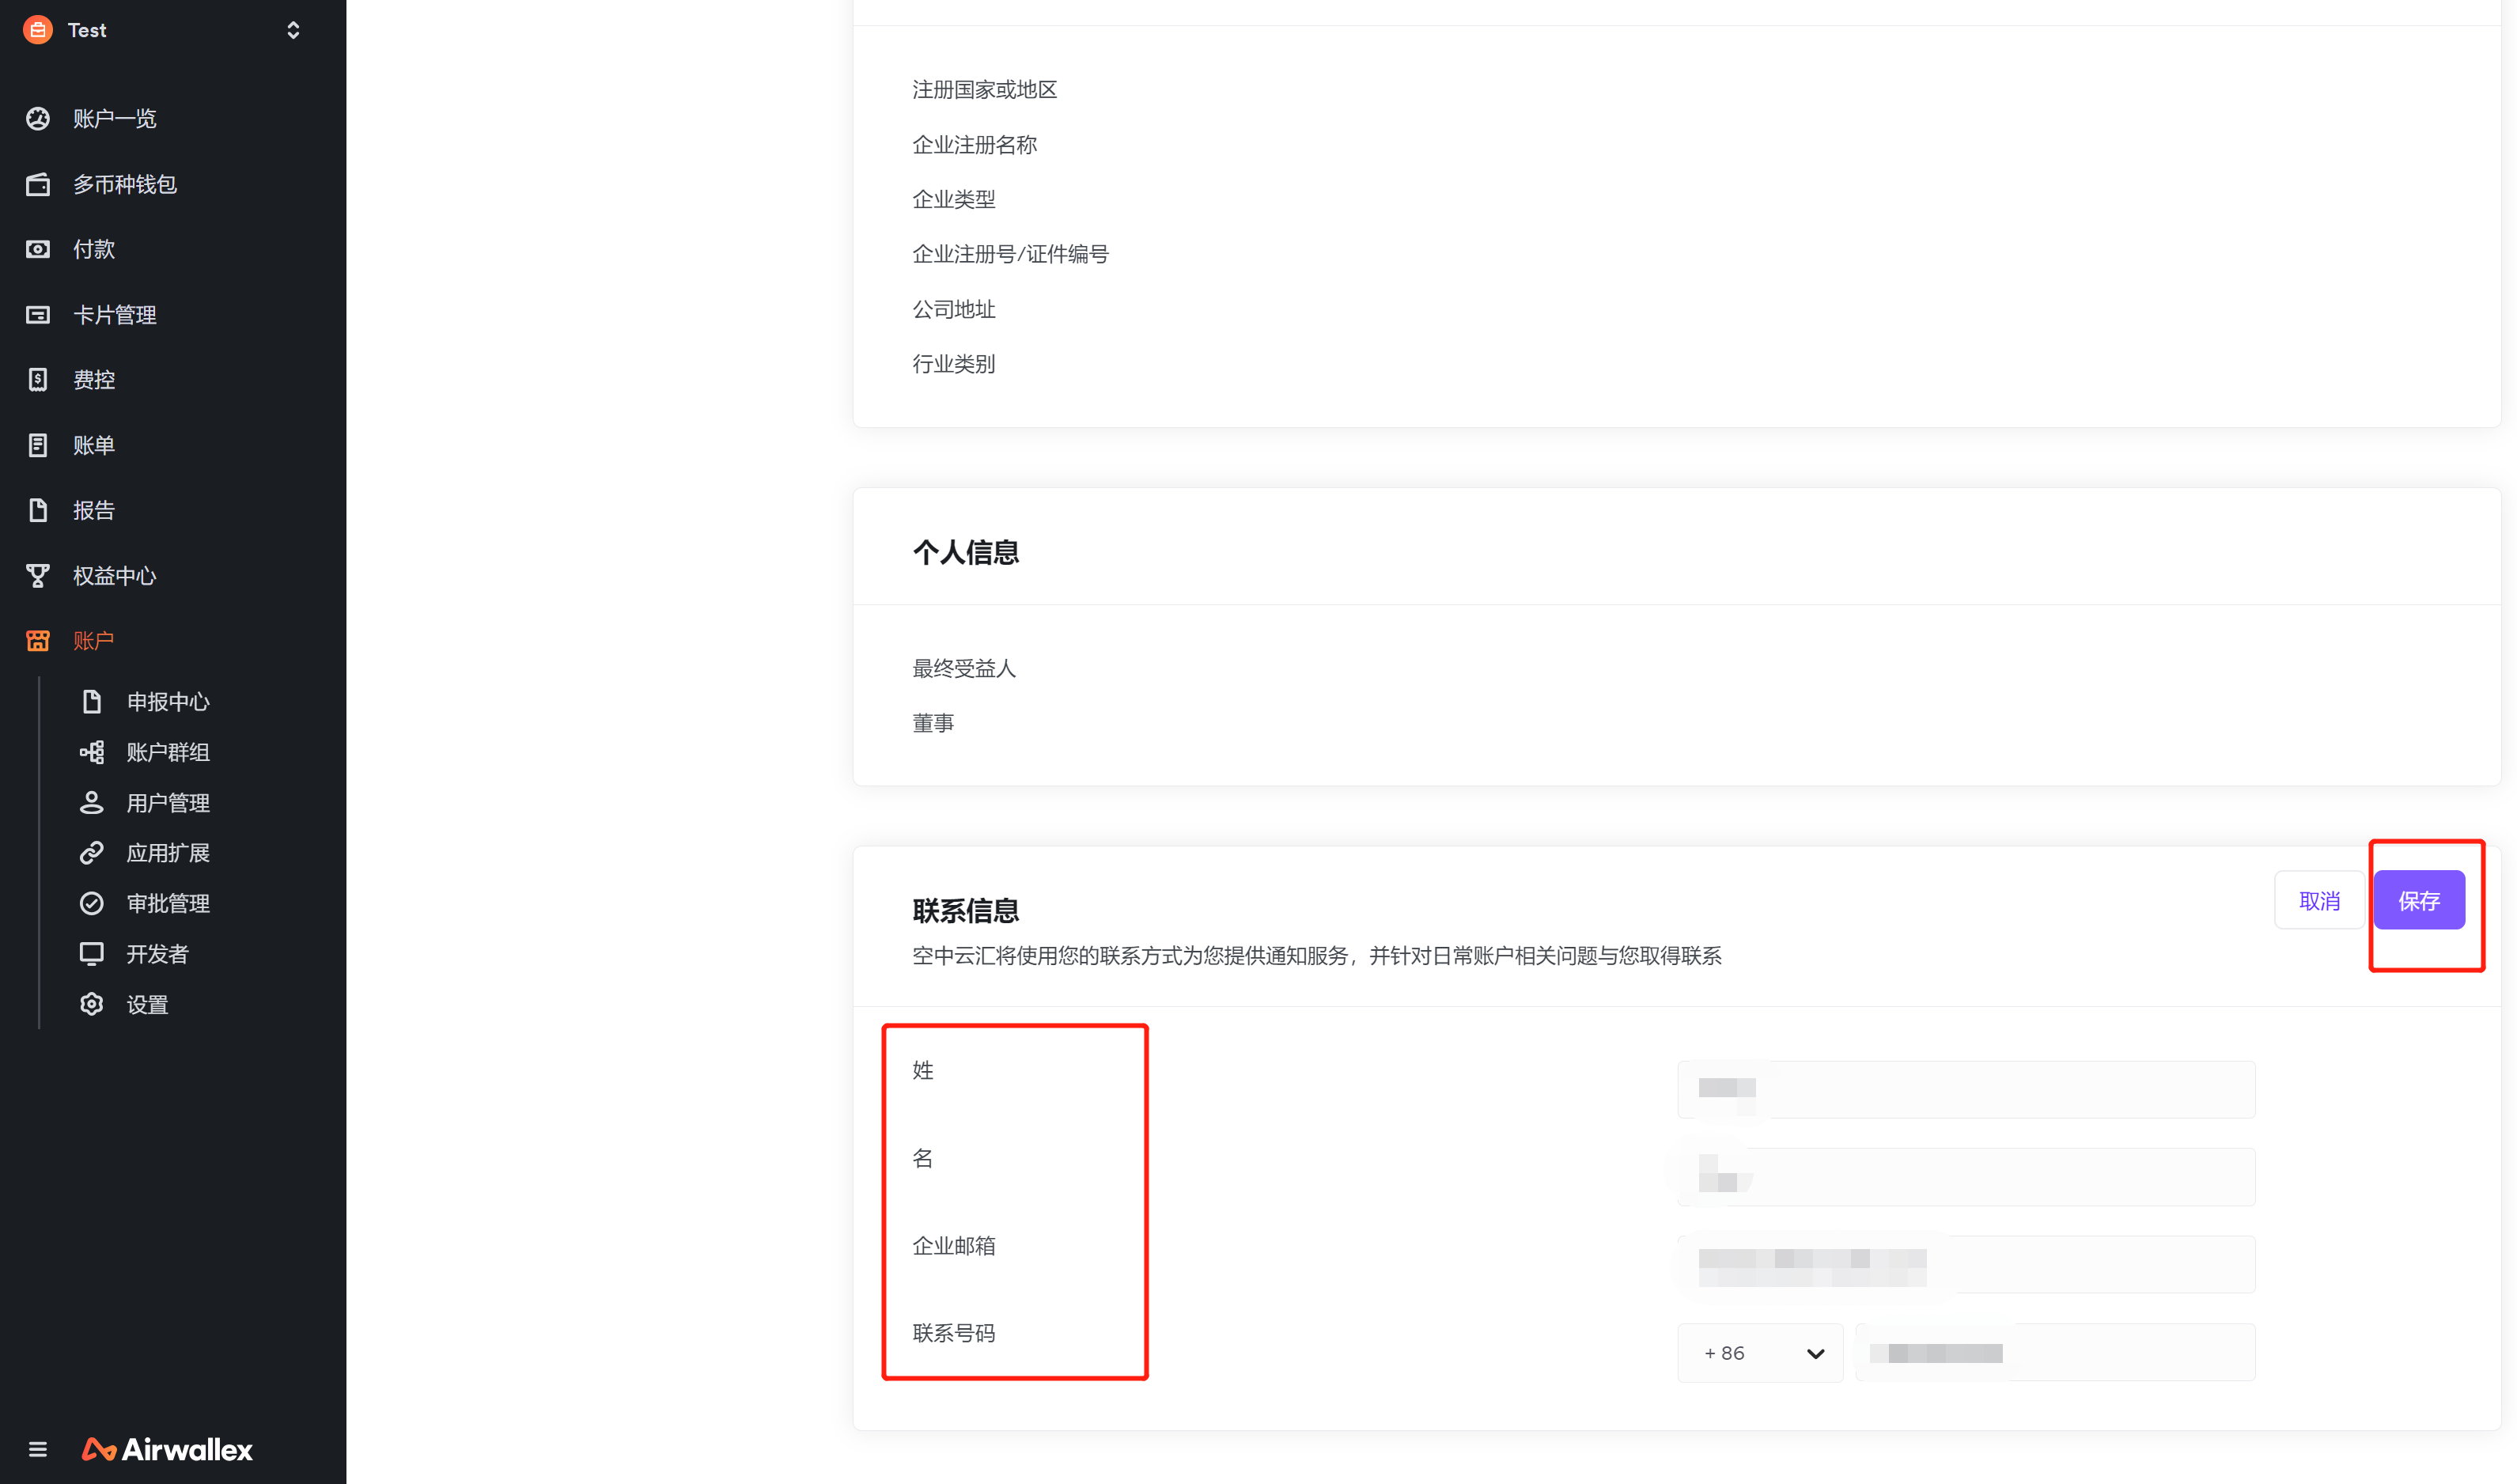2517x1484 pixels.
Task: Click the orange 账户 store icon
Action: [38, 641]
